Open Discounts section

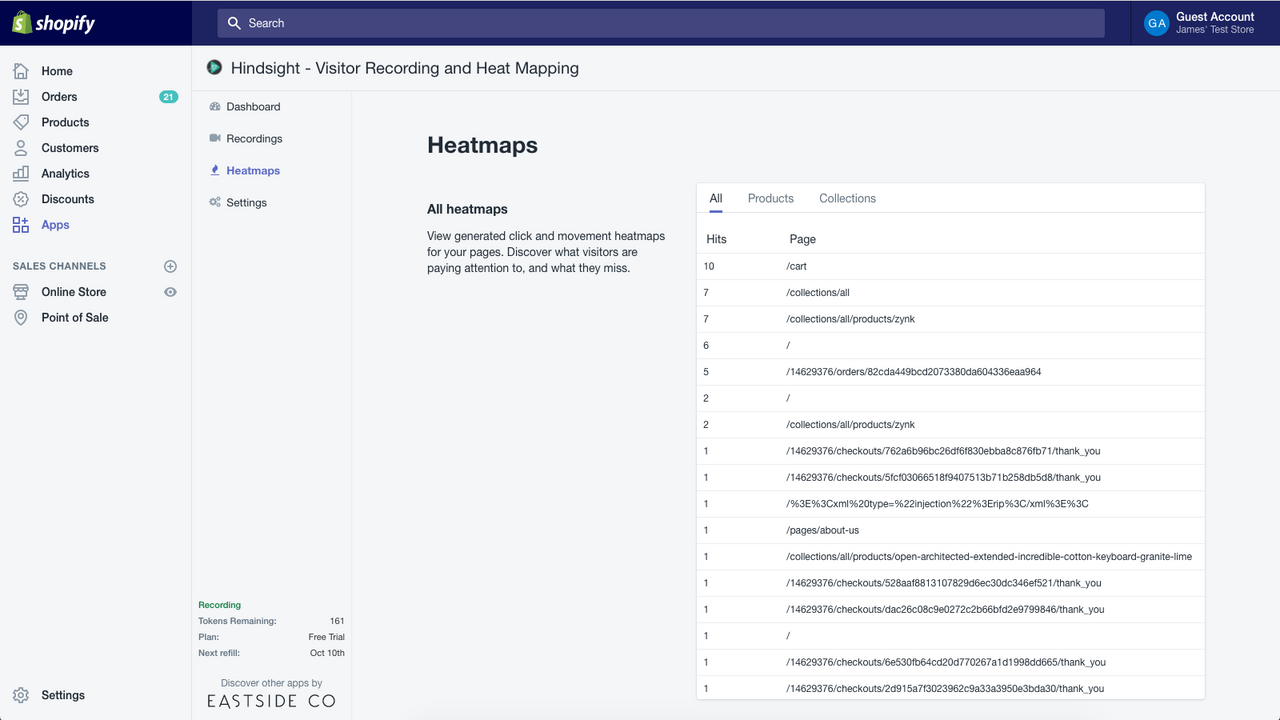pyautogui.click(x=68, y=199)
